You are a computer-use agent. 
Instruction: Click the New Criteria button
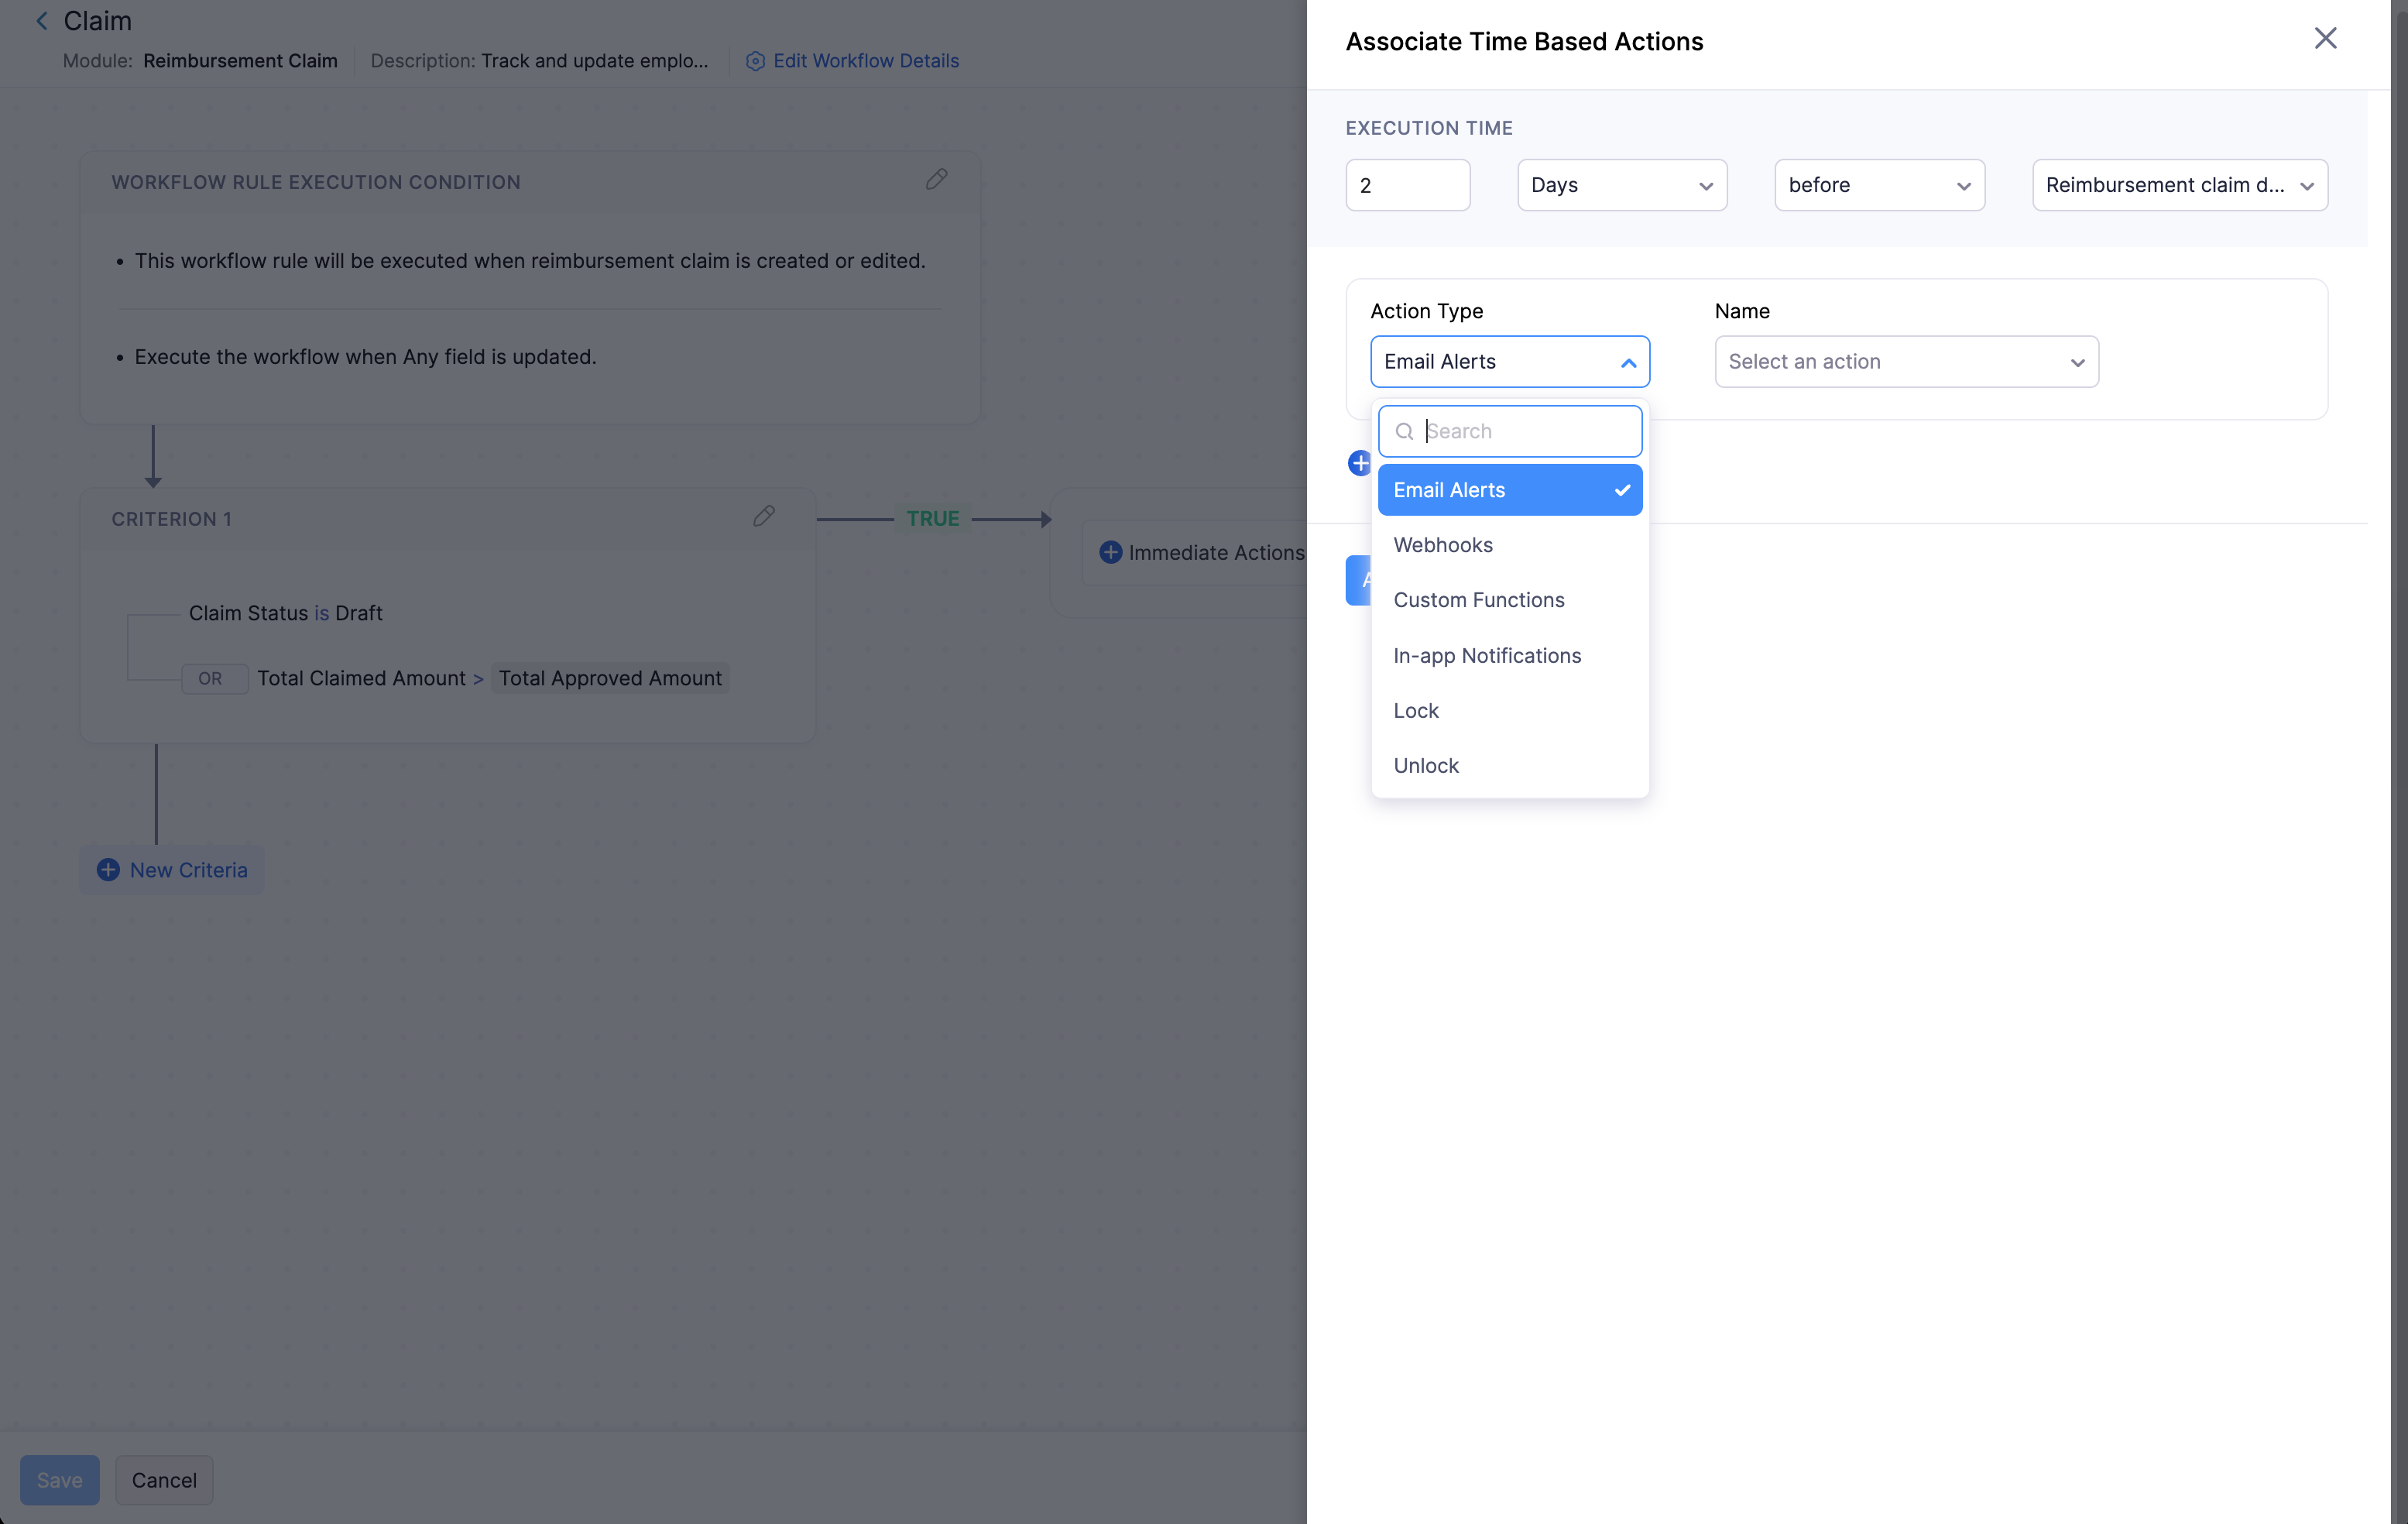click(x=172, y=870)
